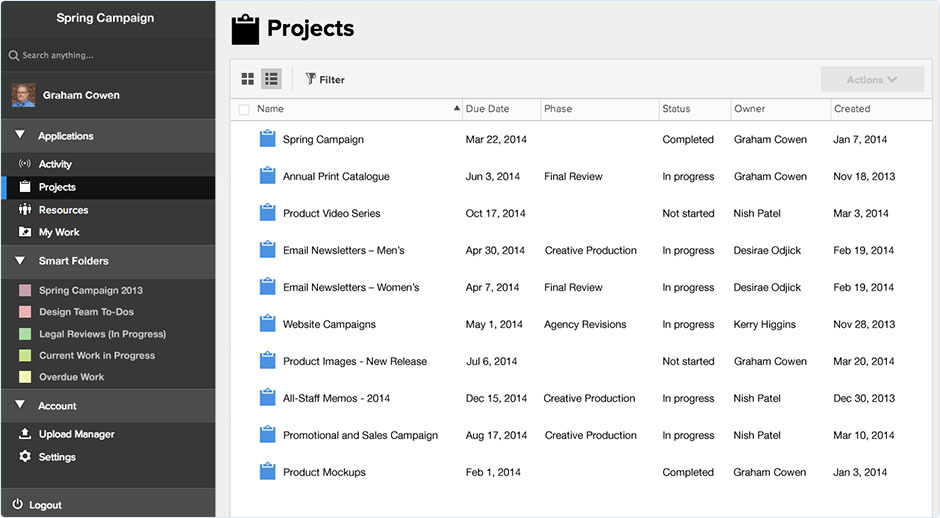Open the Actions dropdown
Screen dimensions: 940x518
pyautogui.click(x=872, y=79)
